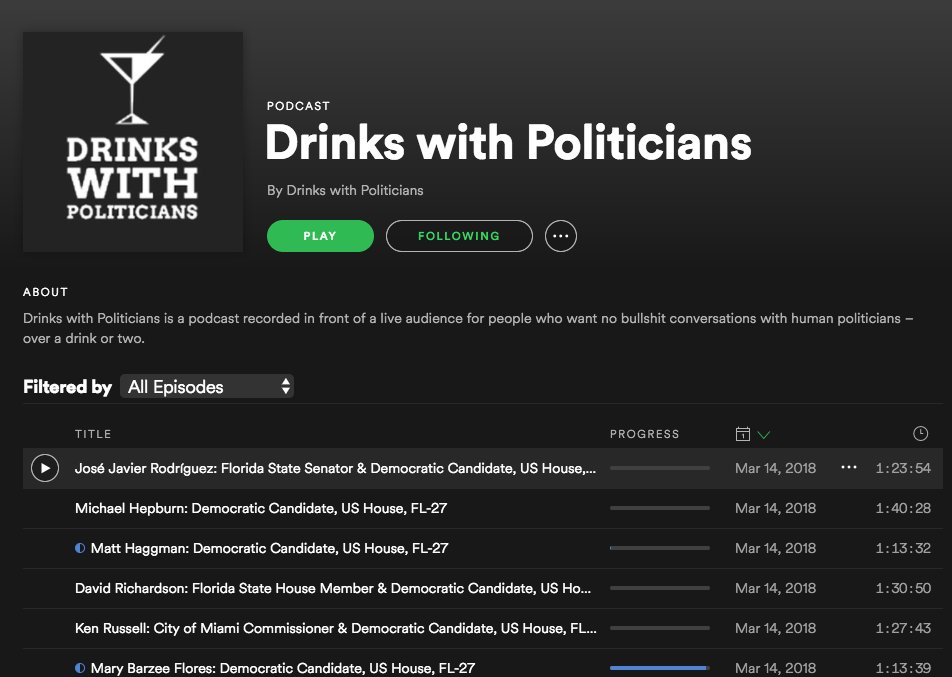Viewport: 952px width, 677px height.
Task: Select the Michael Hepburn episode title
Action: [261, 508]
